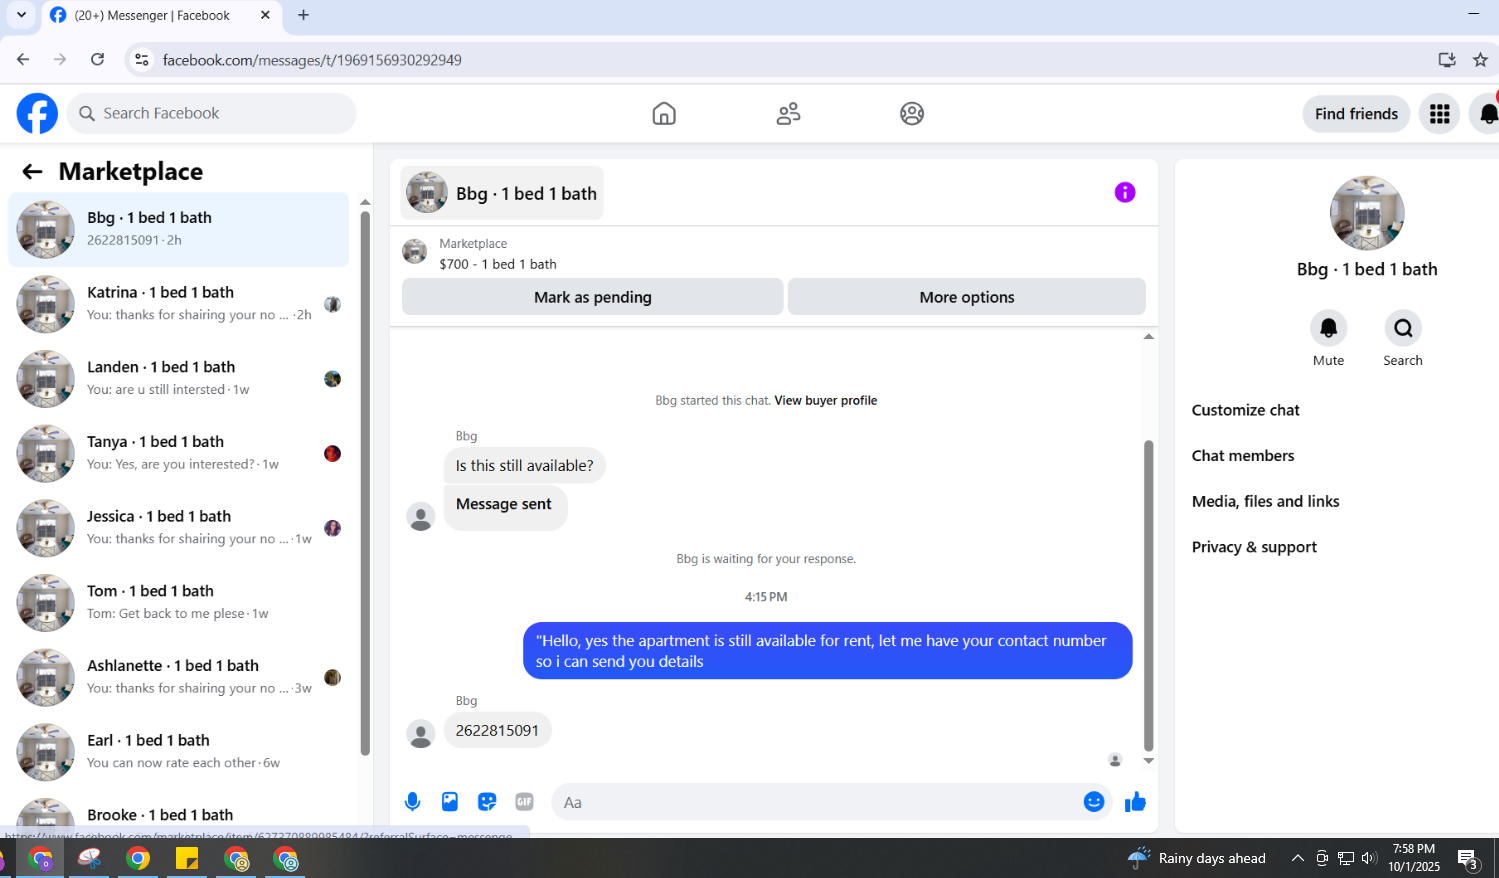Open the Tanya · 1 bed 1 bath conversation
The height and width of the screenshot is (878, 1499).
[178, 453]
